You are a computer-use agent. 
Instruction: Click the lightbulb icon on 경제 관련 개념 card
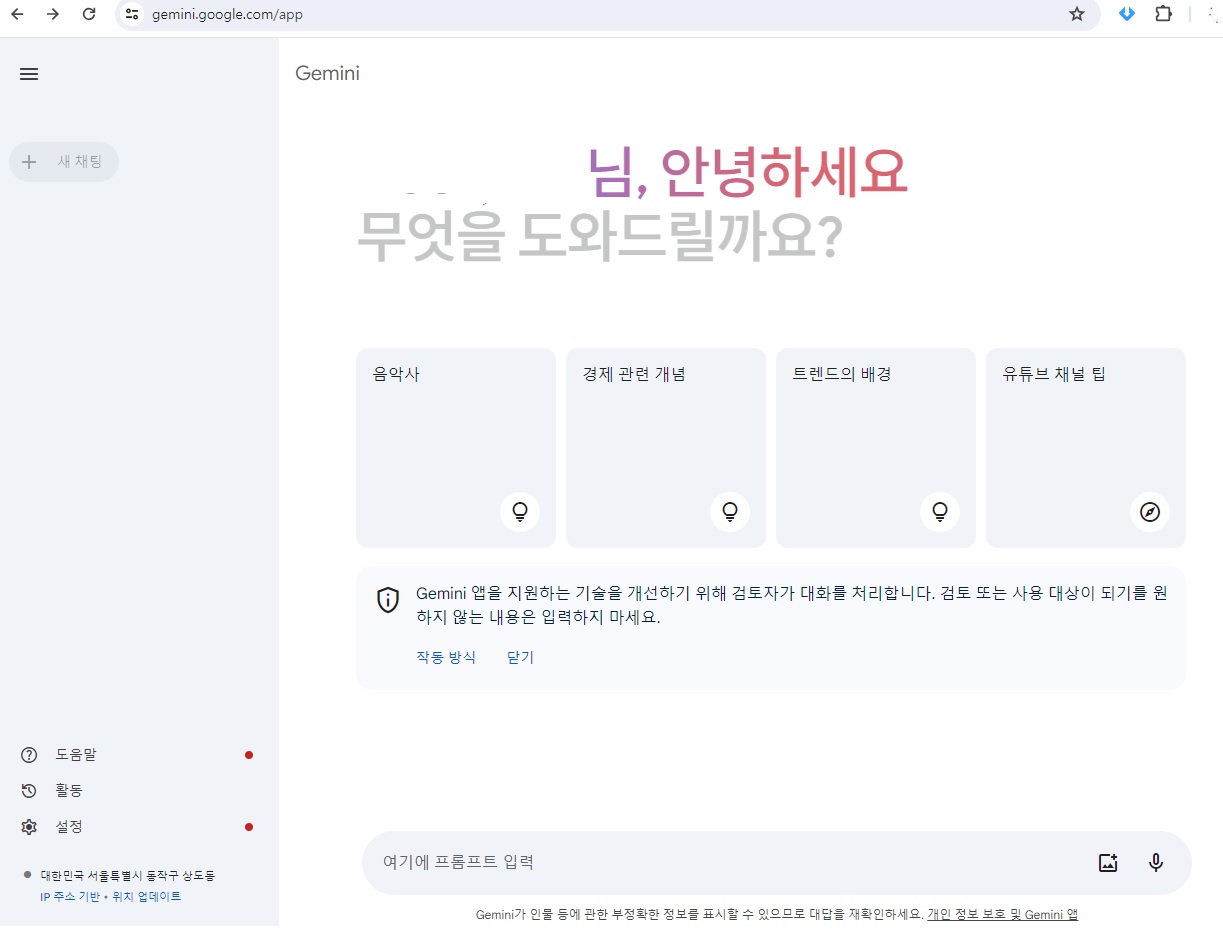tap(730, 512)
